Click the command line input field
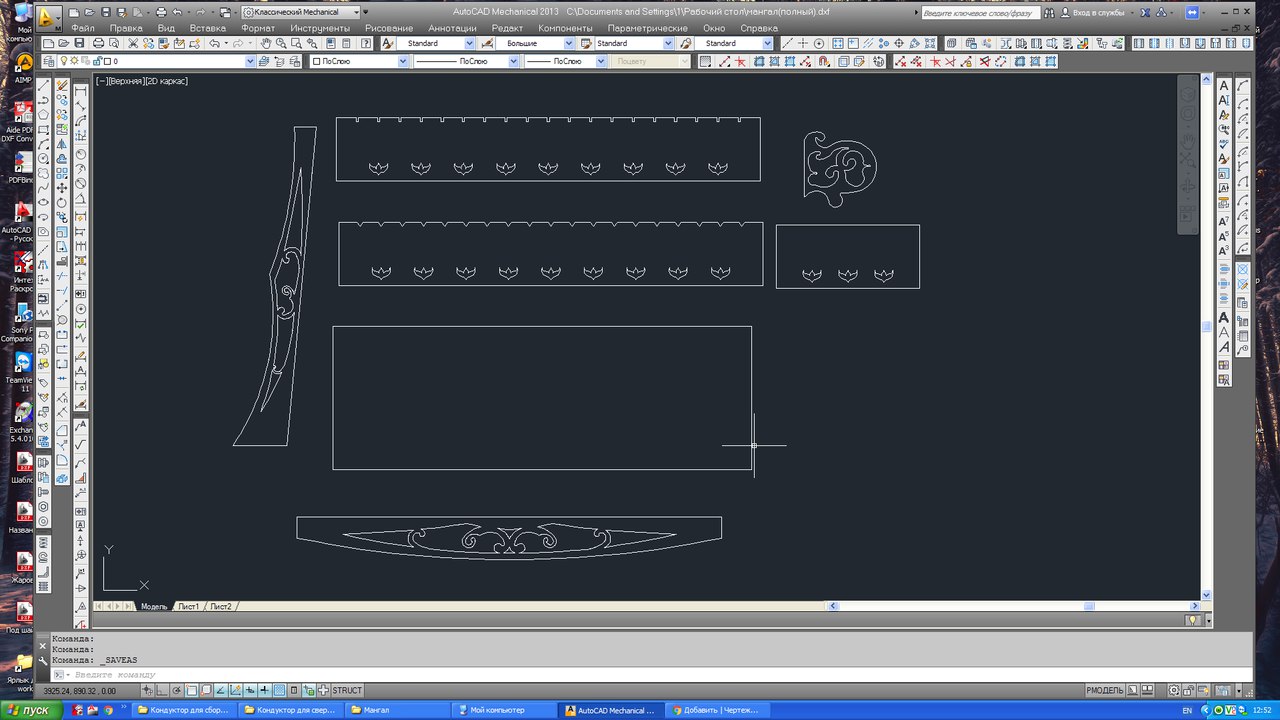The width and height of the screenshot is (1280, 720). click(650, 674)
